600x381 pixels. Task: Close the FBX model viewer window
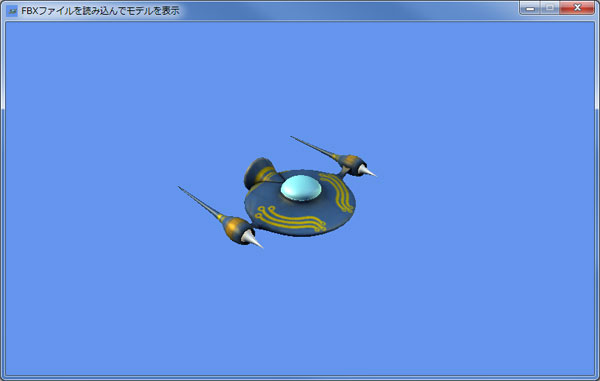577,8
